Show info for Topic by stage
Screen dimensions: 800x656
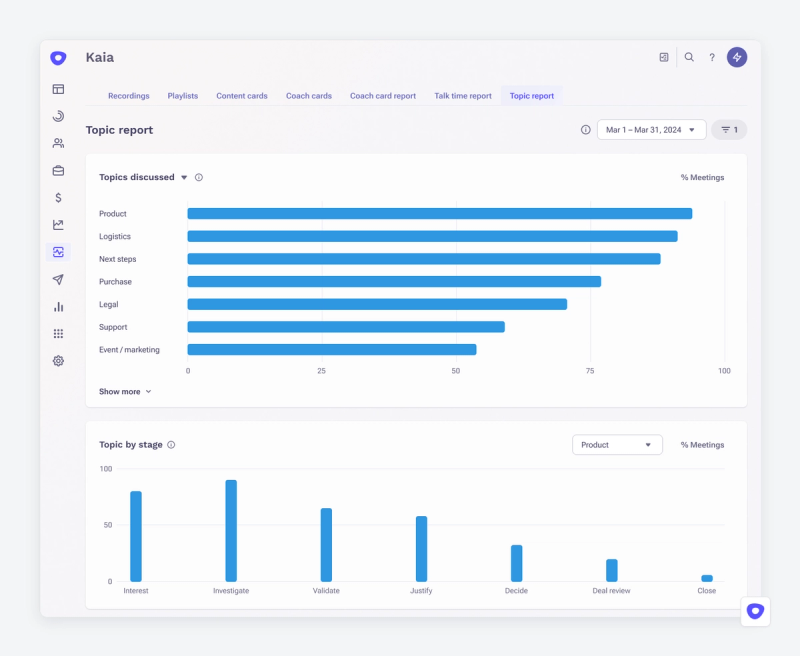pos(171,445)
